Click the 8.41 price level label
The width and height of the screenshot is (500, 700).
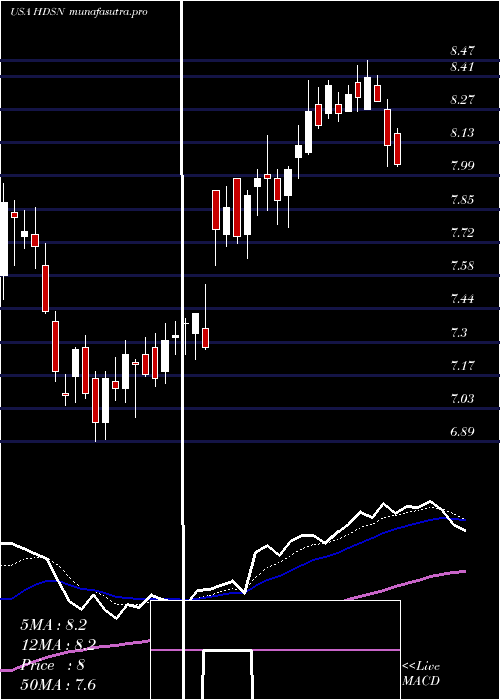coord(462,67)
